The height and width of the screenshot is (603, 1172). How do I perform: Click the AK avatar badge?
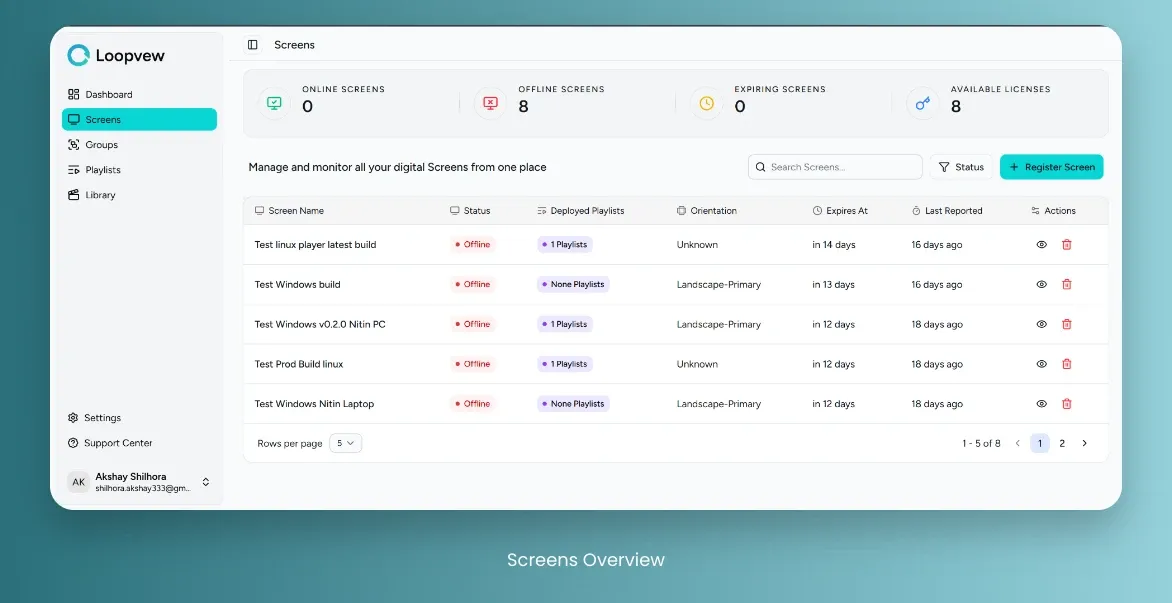(x=78, y=482)
